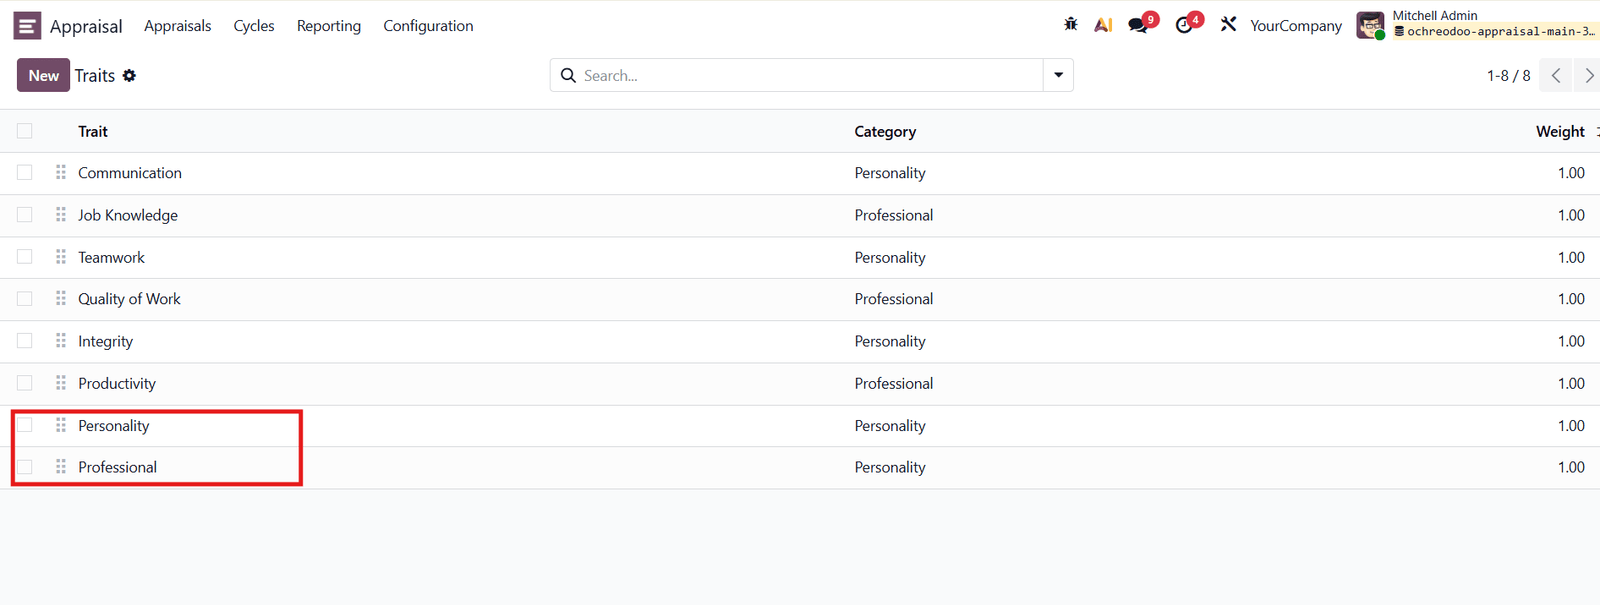Select the Communication row checkbox
The width and height of the screenshot is (1600, 605).
click(x=25, y=173)
